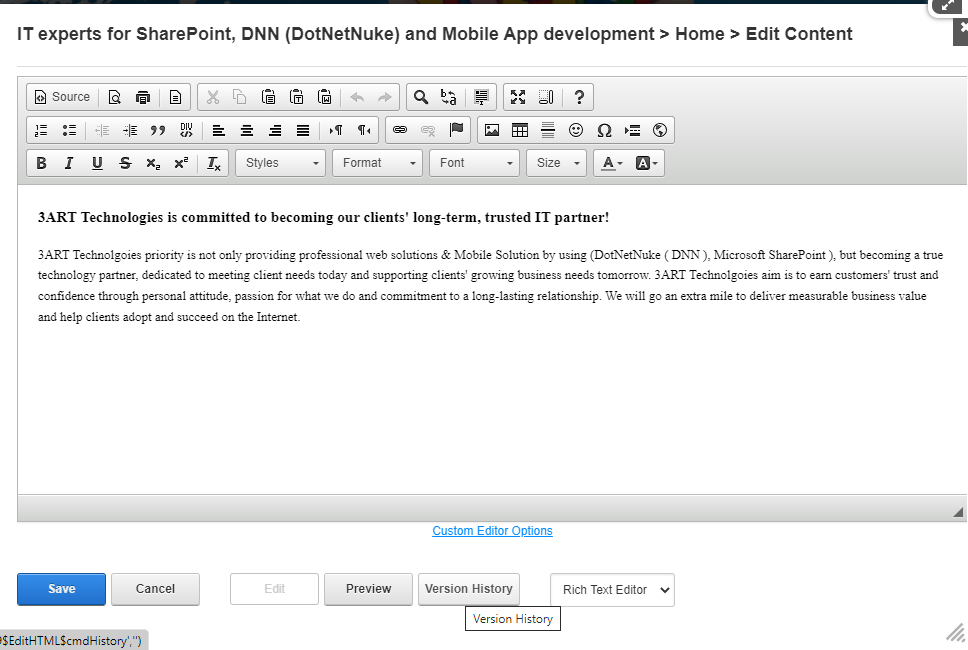Open the help question mark icon
968x650 pixels.
point(579,97)
